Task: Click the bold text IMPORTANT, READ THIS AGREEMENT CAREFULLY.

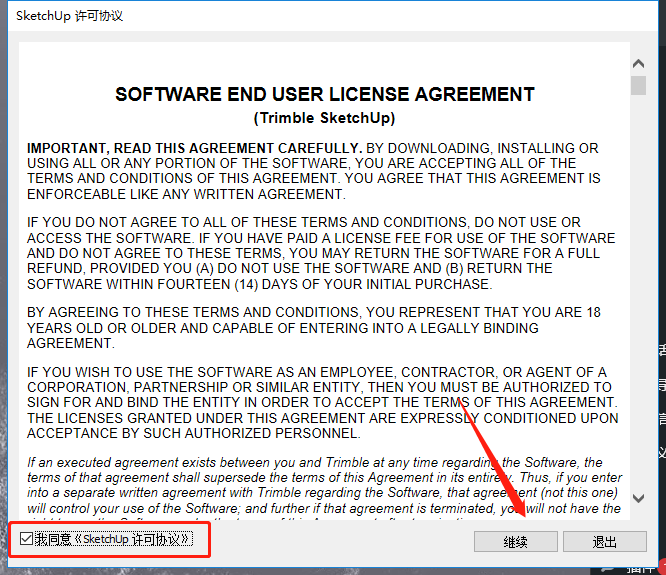Action: [195, 148]
